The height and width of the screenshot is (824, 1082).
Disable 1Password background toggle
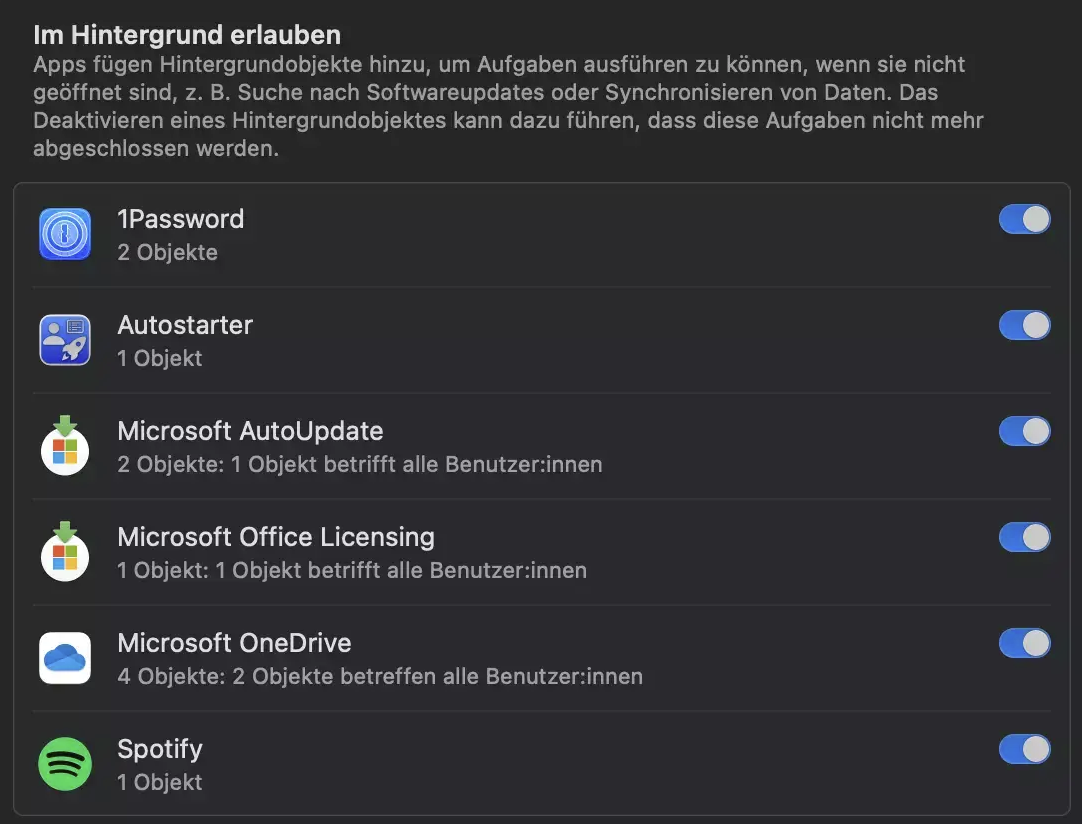coord(1024,219)
